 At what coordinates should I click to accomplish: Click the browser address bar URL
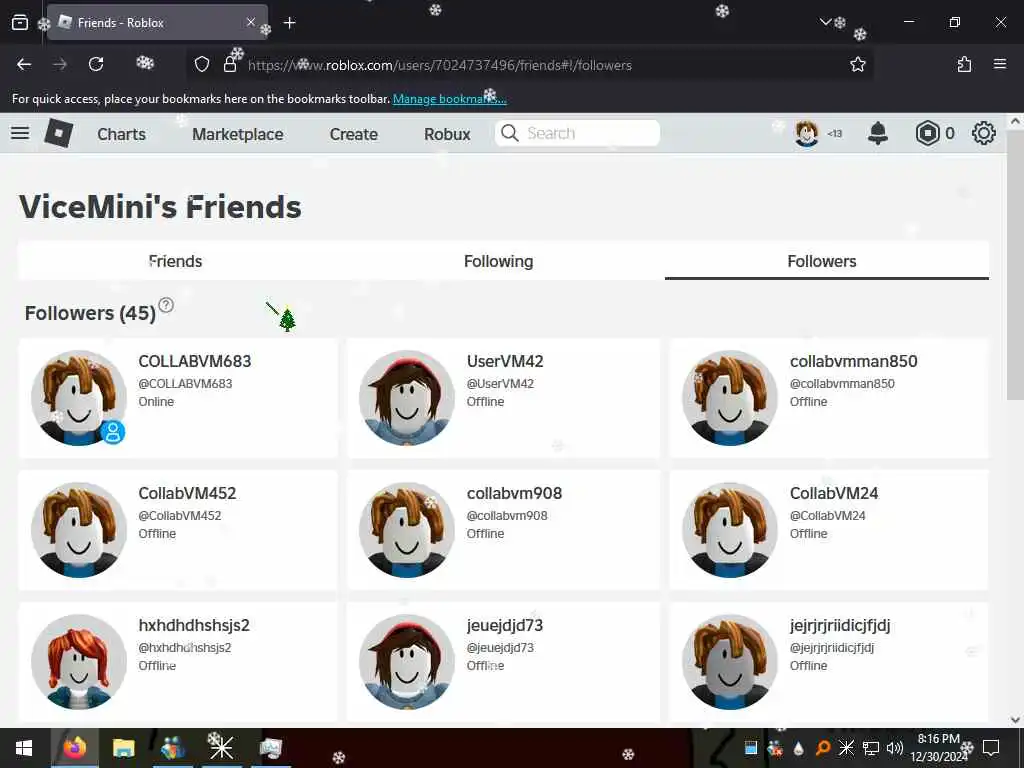[x=440, y=65]
